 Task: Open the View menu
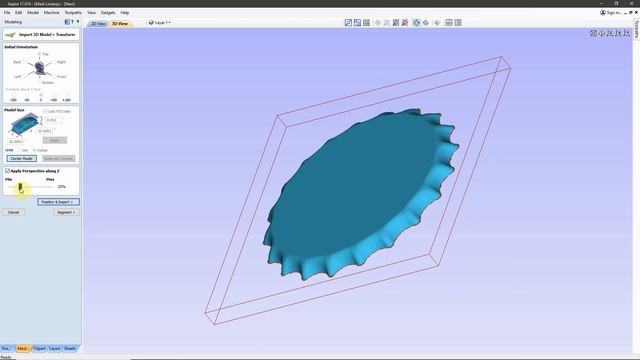pyautogui.click(x=91, y=13)
